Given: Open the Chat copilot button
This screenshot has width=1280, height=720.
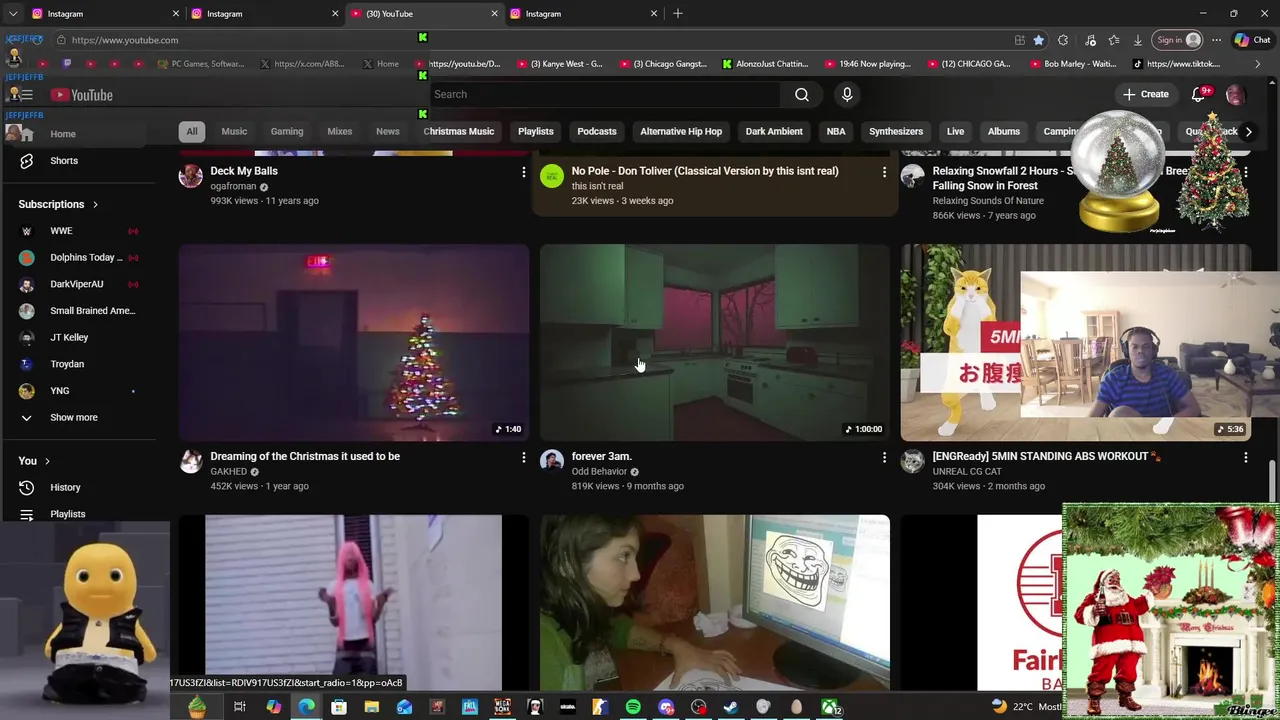Looking at the screenshot, I should [x=1253, y=40].
